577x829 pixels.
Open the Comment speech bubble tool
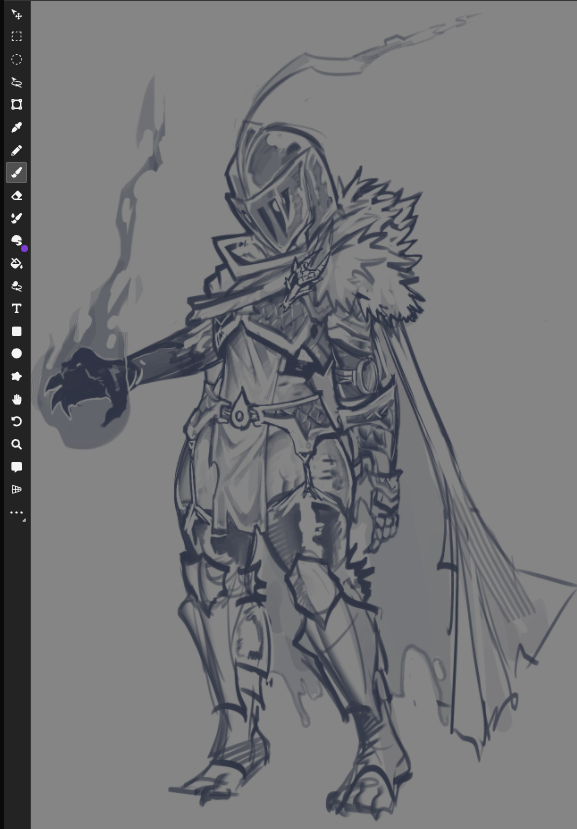coord(16,467)
